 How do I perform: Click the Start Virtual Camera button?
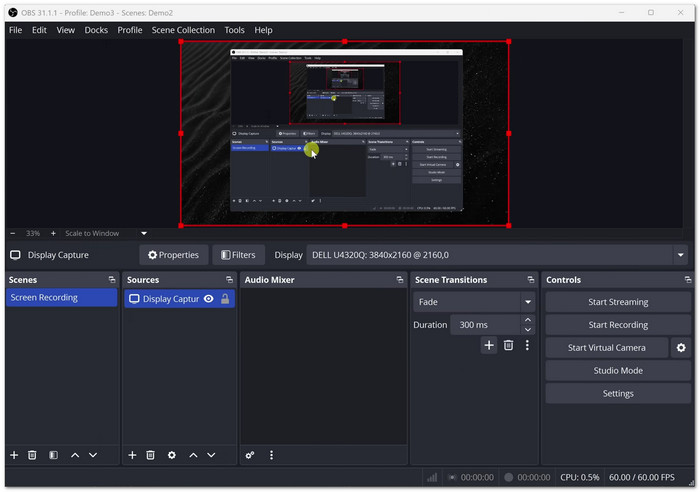click(x=607, y=347)
